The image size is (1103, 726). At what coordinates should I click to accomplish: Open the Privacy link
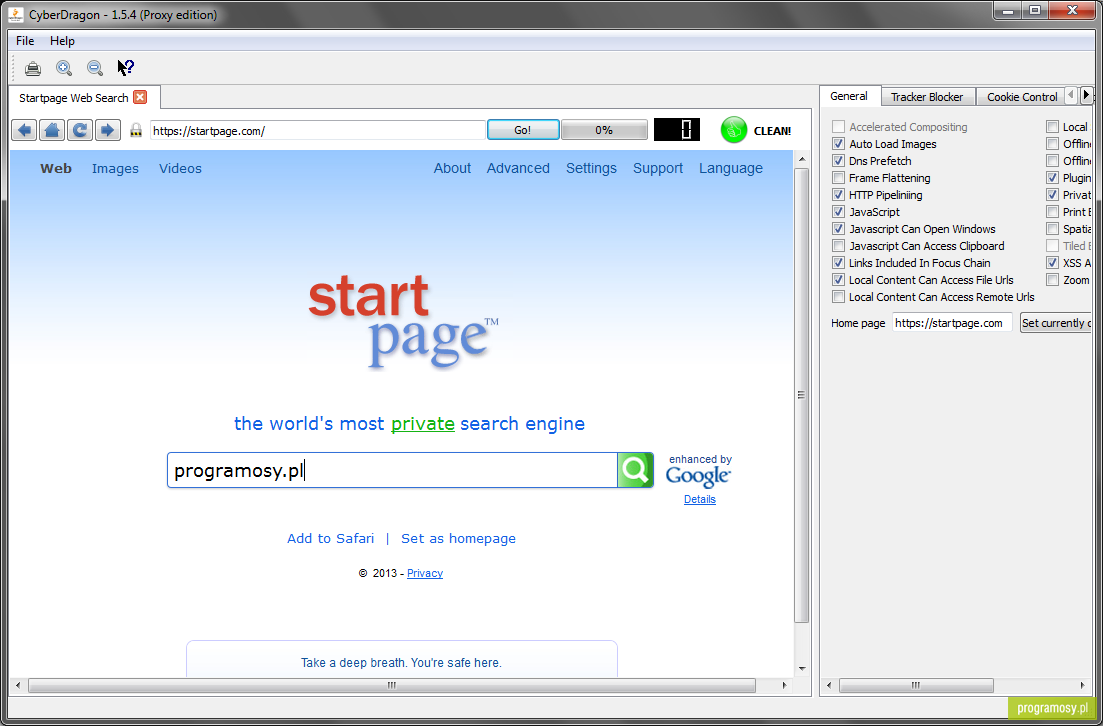tap(425, 573)
